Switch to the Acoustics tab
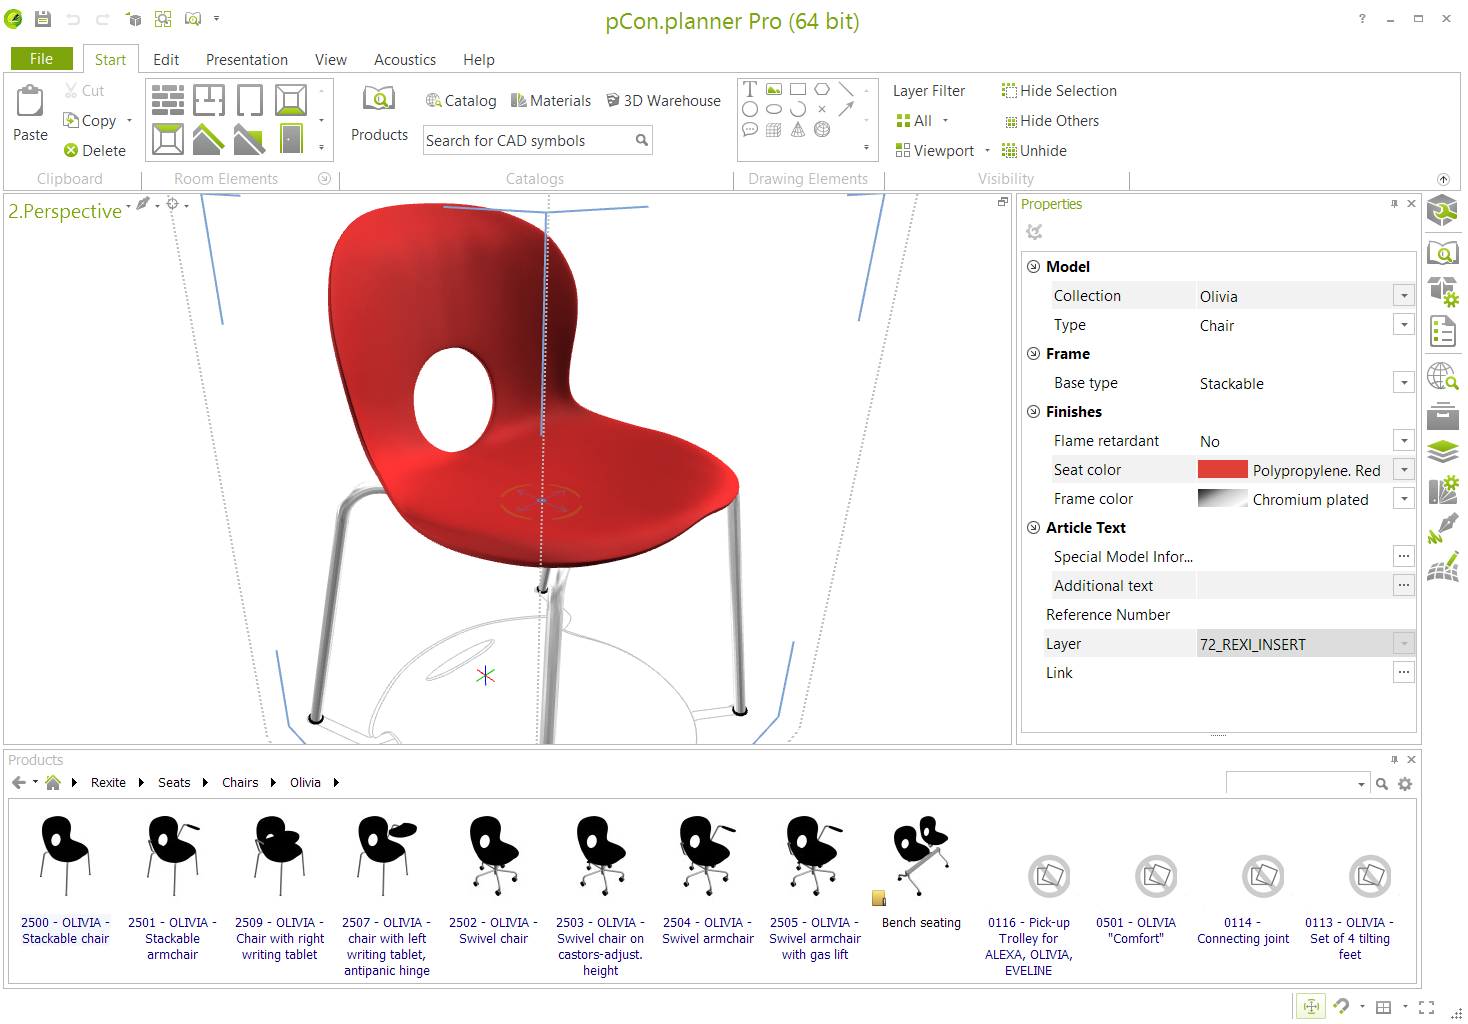The image size is (1468, 1024). pyautogui.click(x=405, y=60)
